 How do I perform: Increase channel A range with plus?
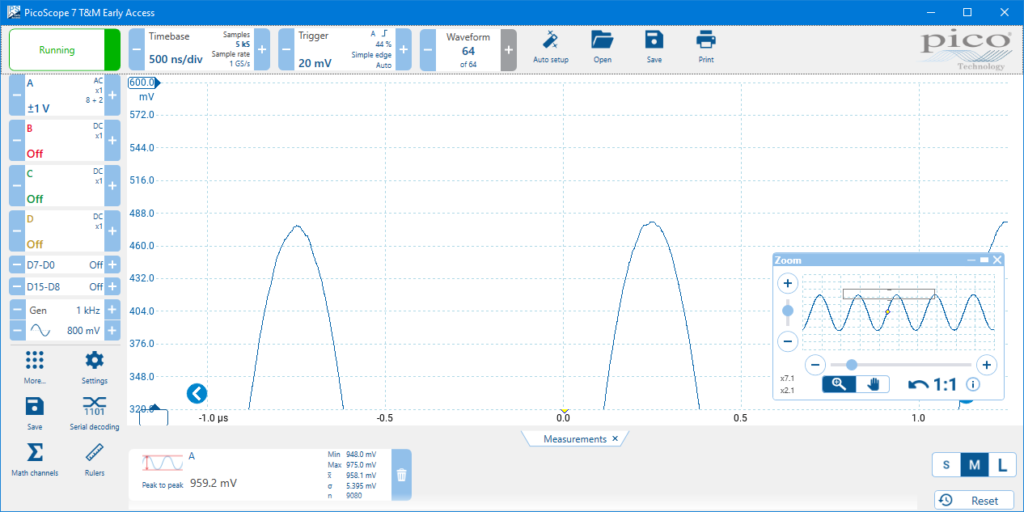point(112,96)
